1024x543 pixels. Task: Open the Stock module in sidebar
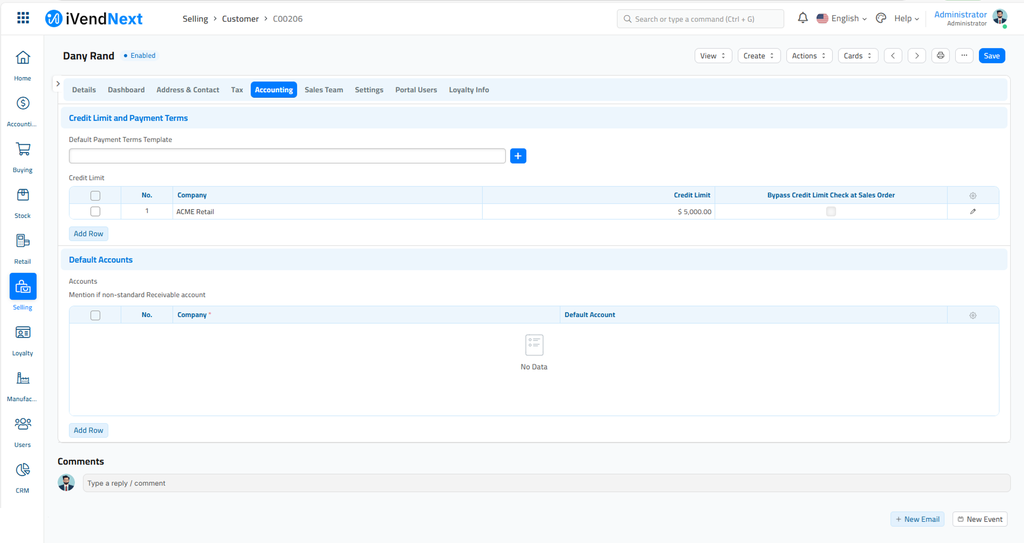[23, 196]
